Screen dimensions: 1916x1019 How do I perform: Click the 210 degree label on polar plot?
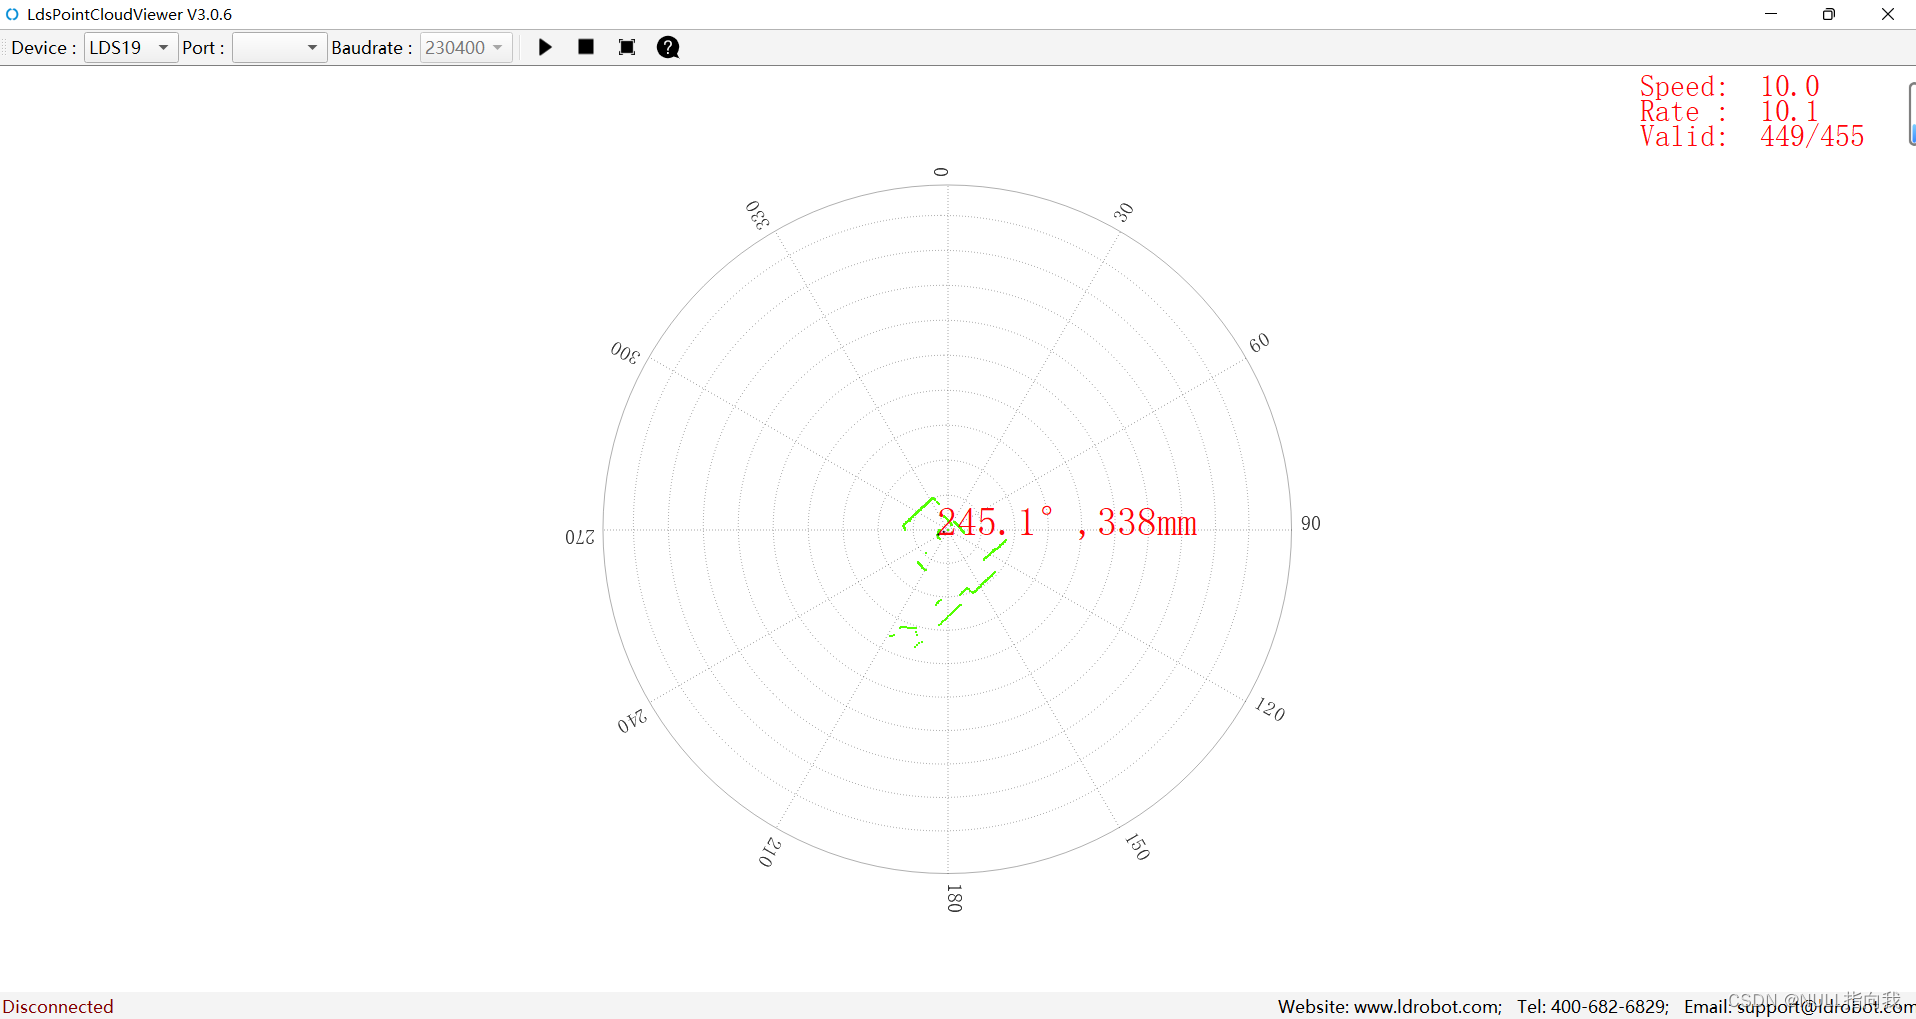click(x=769, y=852)
